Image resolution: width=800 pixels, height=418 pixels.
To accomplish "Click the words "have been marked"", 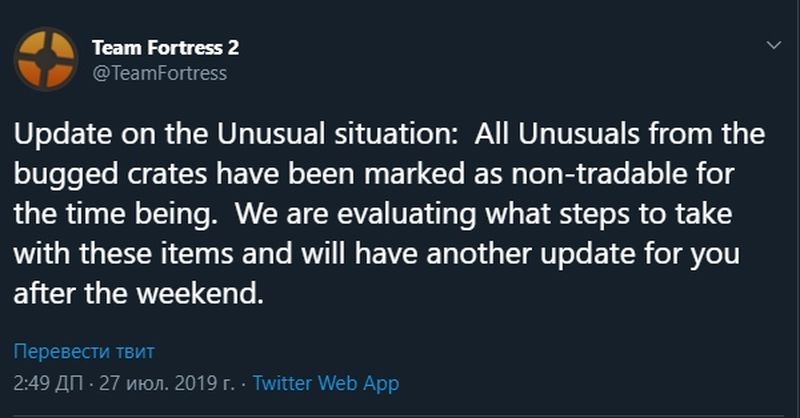I will click(x=340, y=174).
